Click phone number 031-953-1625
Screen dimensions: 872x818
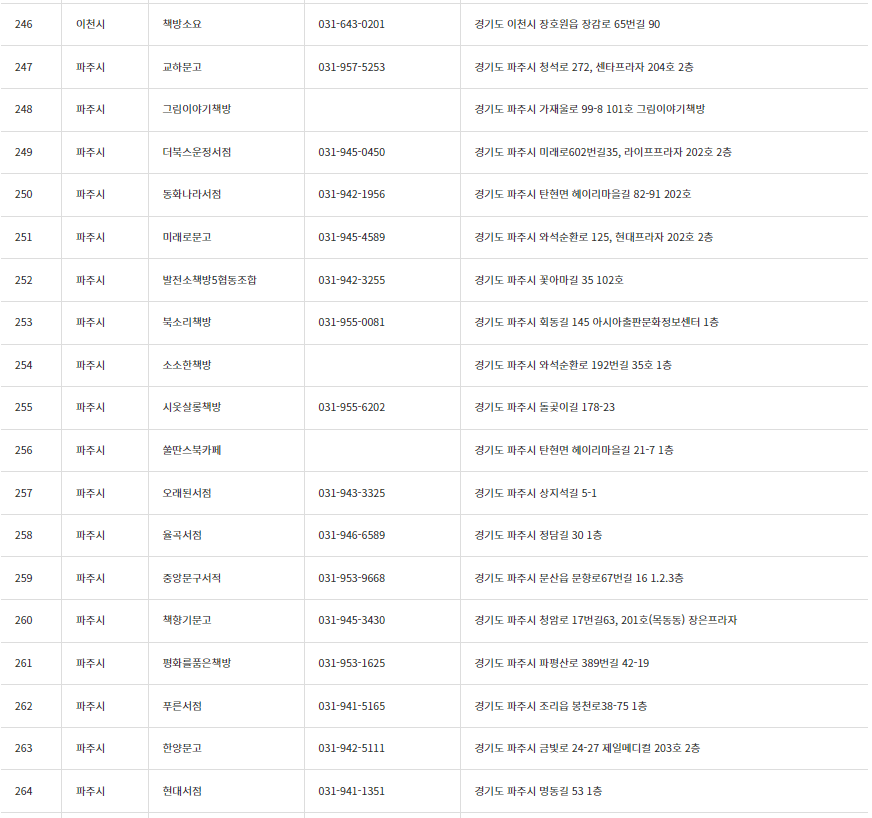point(351,663)
